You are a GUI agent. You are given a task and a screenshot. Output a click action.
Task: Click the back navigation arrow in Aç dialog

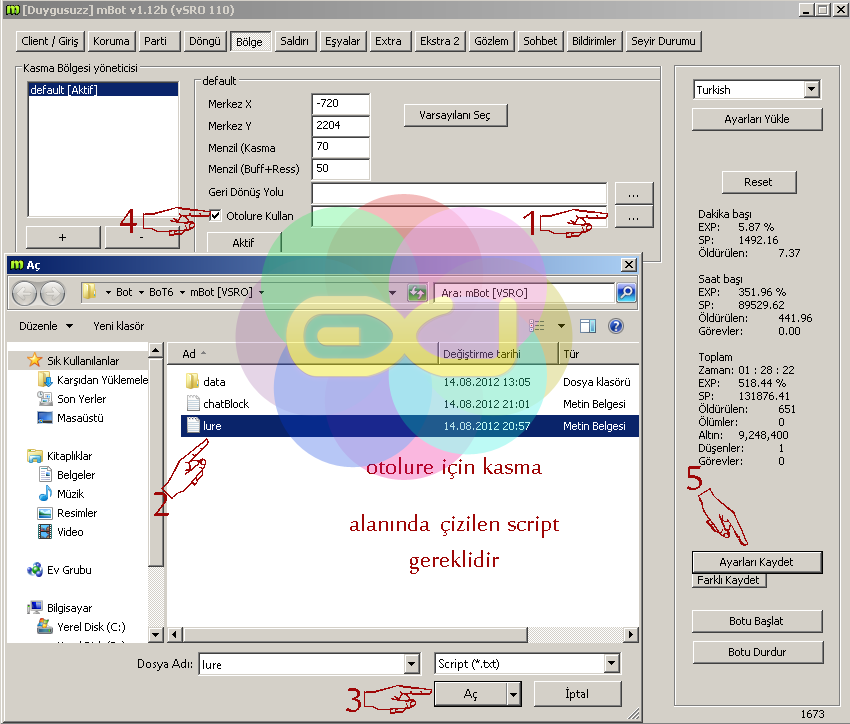pos(24,293)
